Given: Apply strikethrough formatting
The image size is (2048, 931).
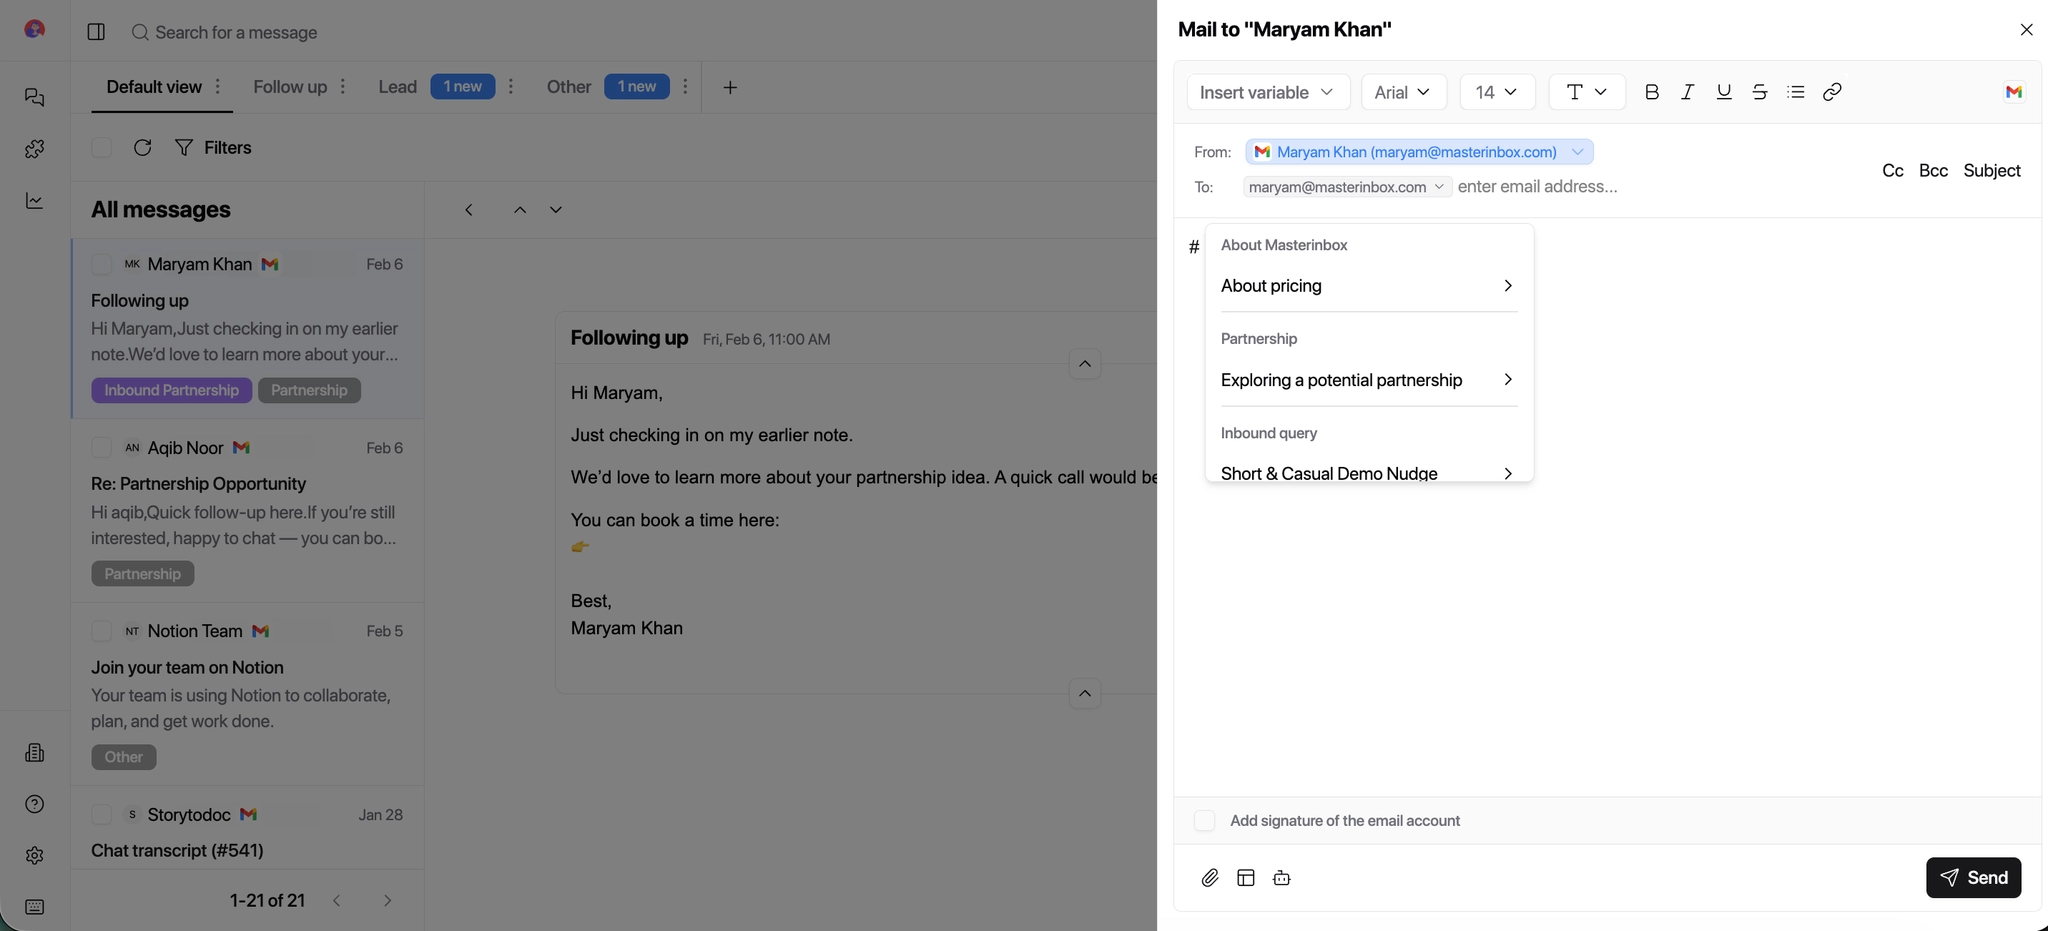Looking at the screenshot, I should coord(1759,91).
